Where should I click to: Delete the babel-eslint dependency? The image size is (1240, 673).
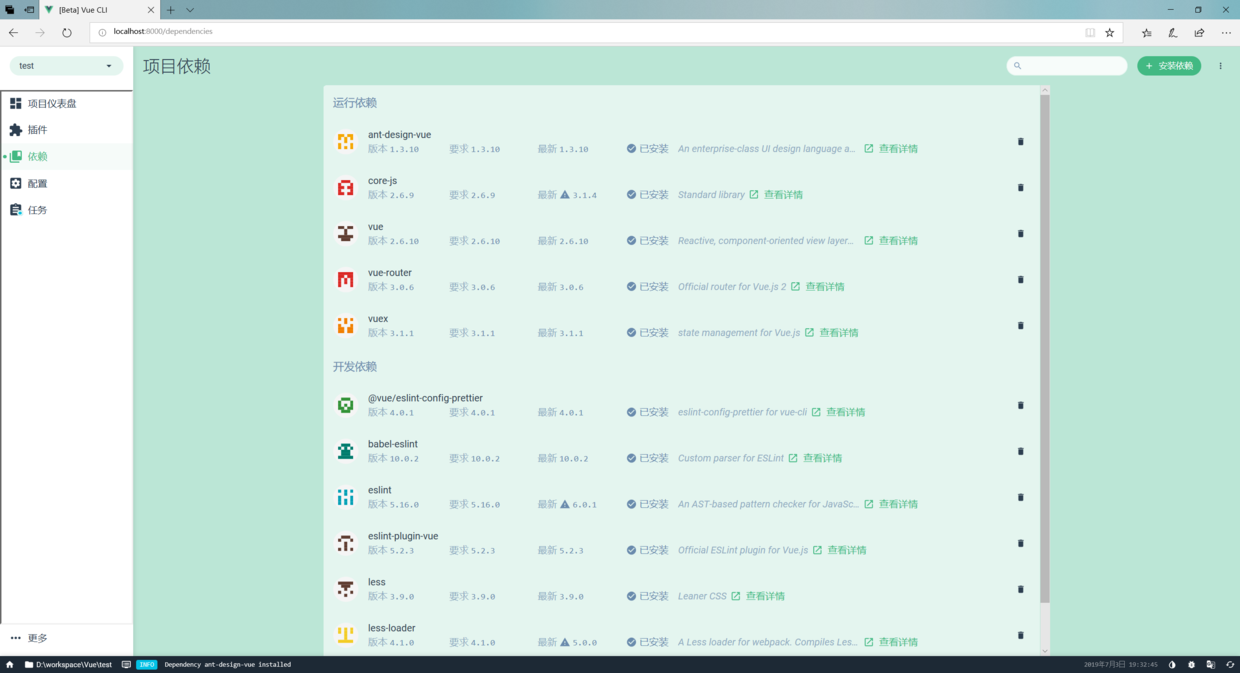pyautogui.click(x=1020, y=452)
